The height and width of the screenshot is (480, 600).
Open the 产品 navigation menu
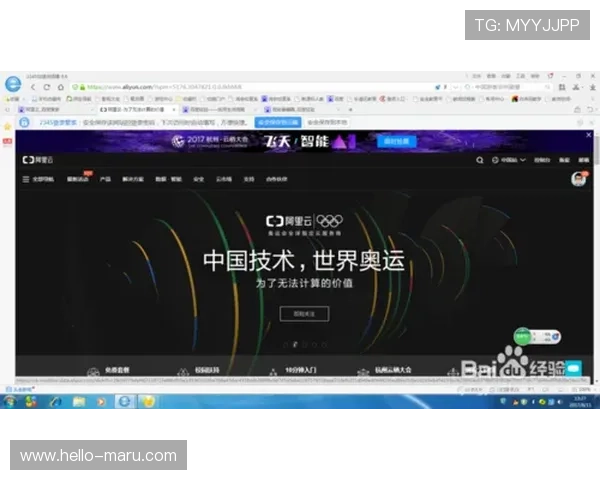(x=105, y=179)
